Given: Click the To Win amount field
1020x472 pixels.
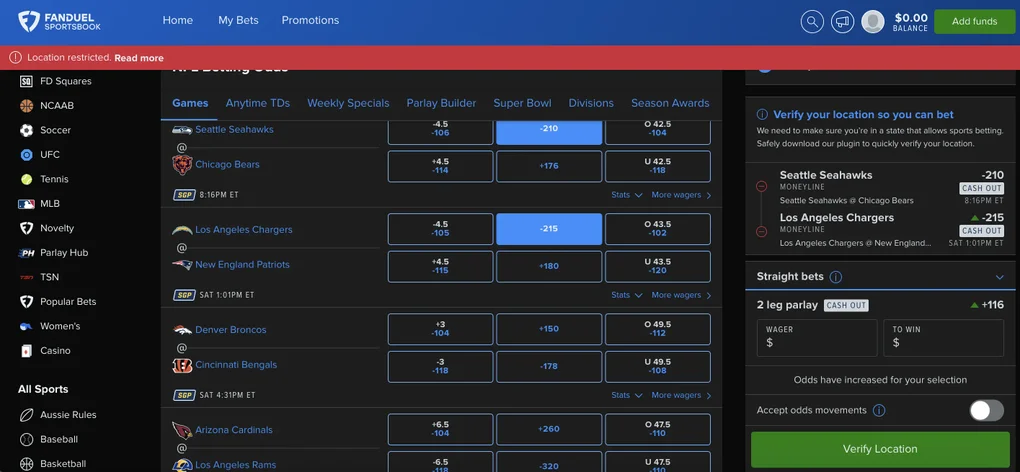Looking at the screenshot, I should coord(943,337).
